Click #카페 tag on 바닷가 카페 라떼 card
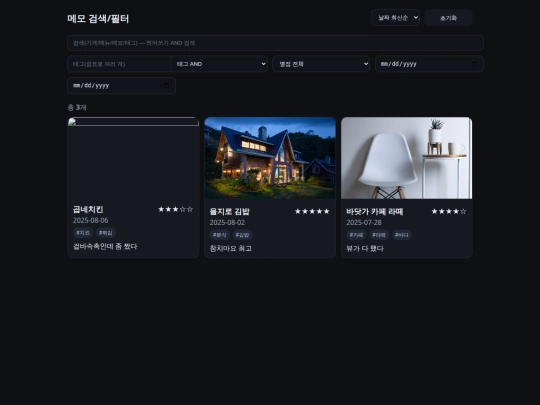The width and height of the screenshot is (540, 405). [356, 235]
